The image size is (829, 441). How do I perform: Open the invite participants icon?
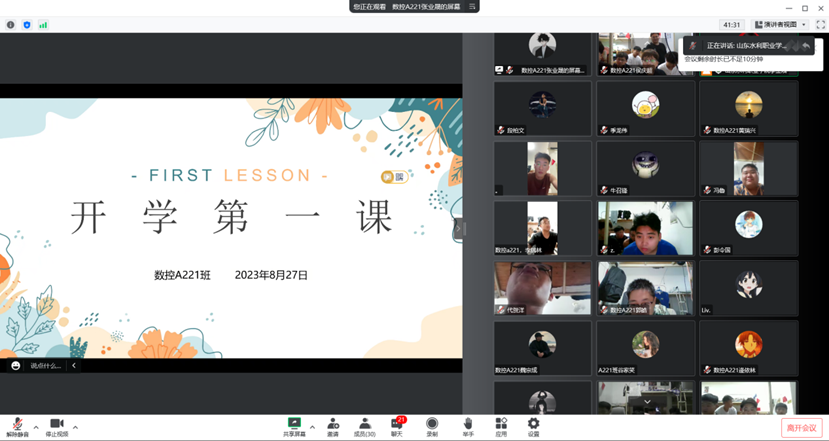(333, 424)
